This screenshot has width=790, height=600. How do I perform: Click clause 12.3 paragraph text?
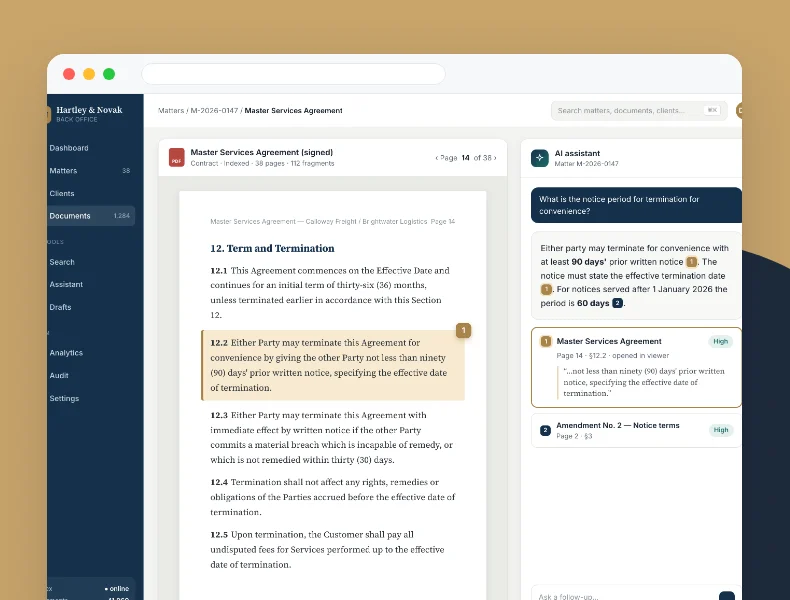coord(332,437)
